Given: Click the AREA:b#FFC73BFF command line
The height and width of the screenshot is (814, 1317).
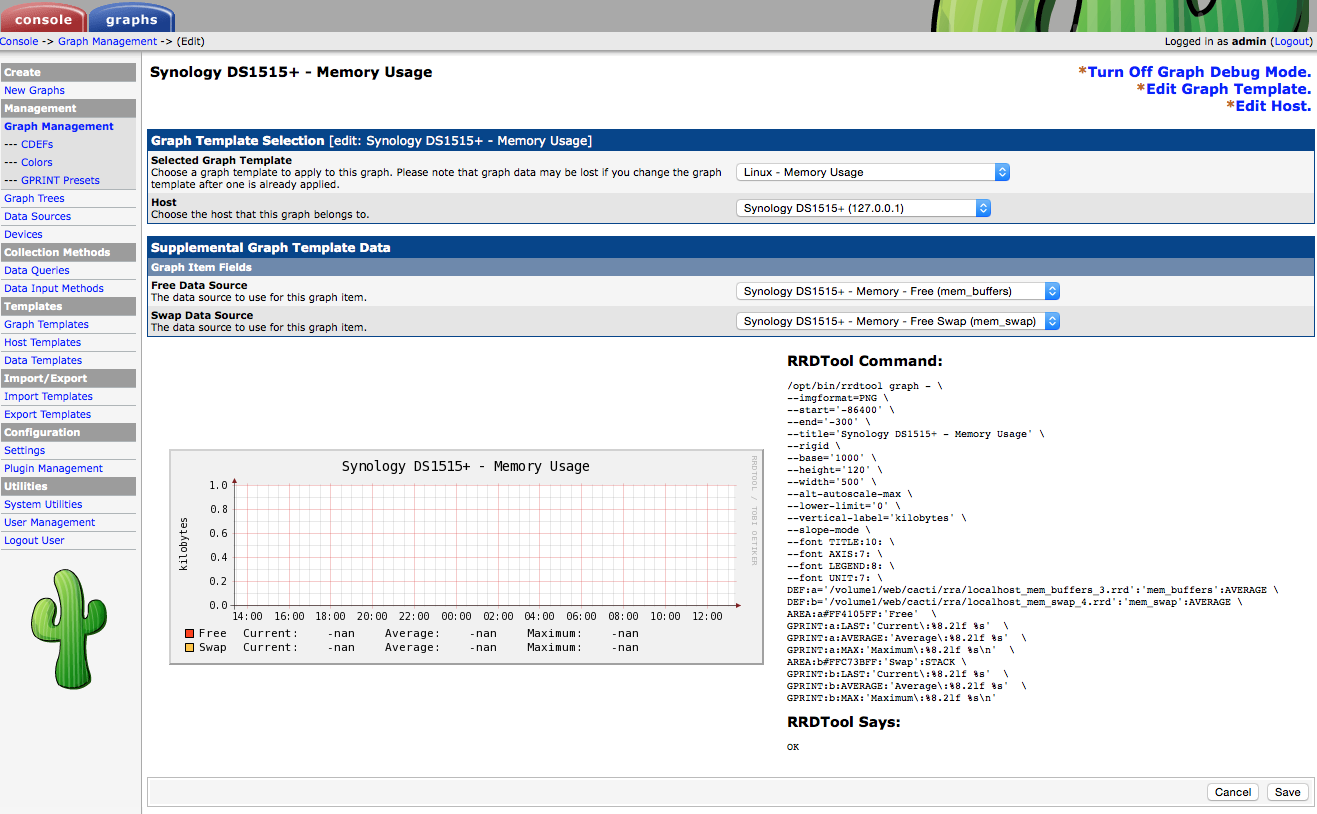Looking at the screenshot, I should click(876, 662).
